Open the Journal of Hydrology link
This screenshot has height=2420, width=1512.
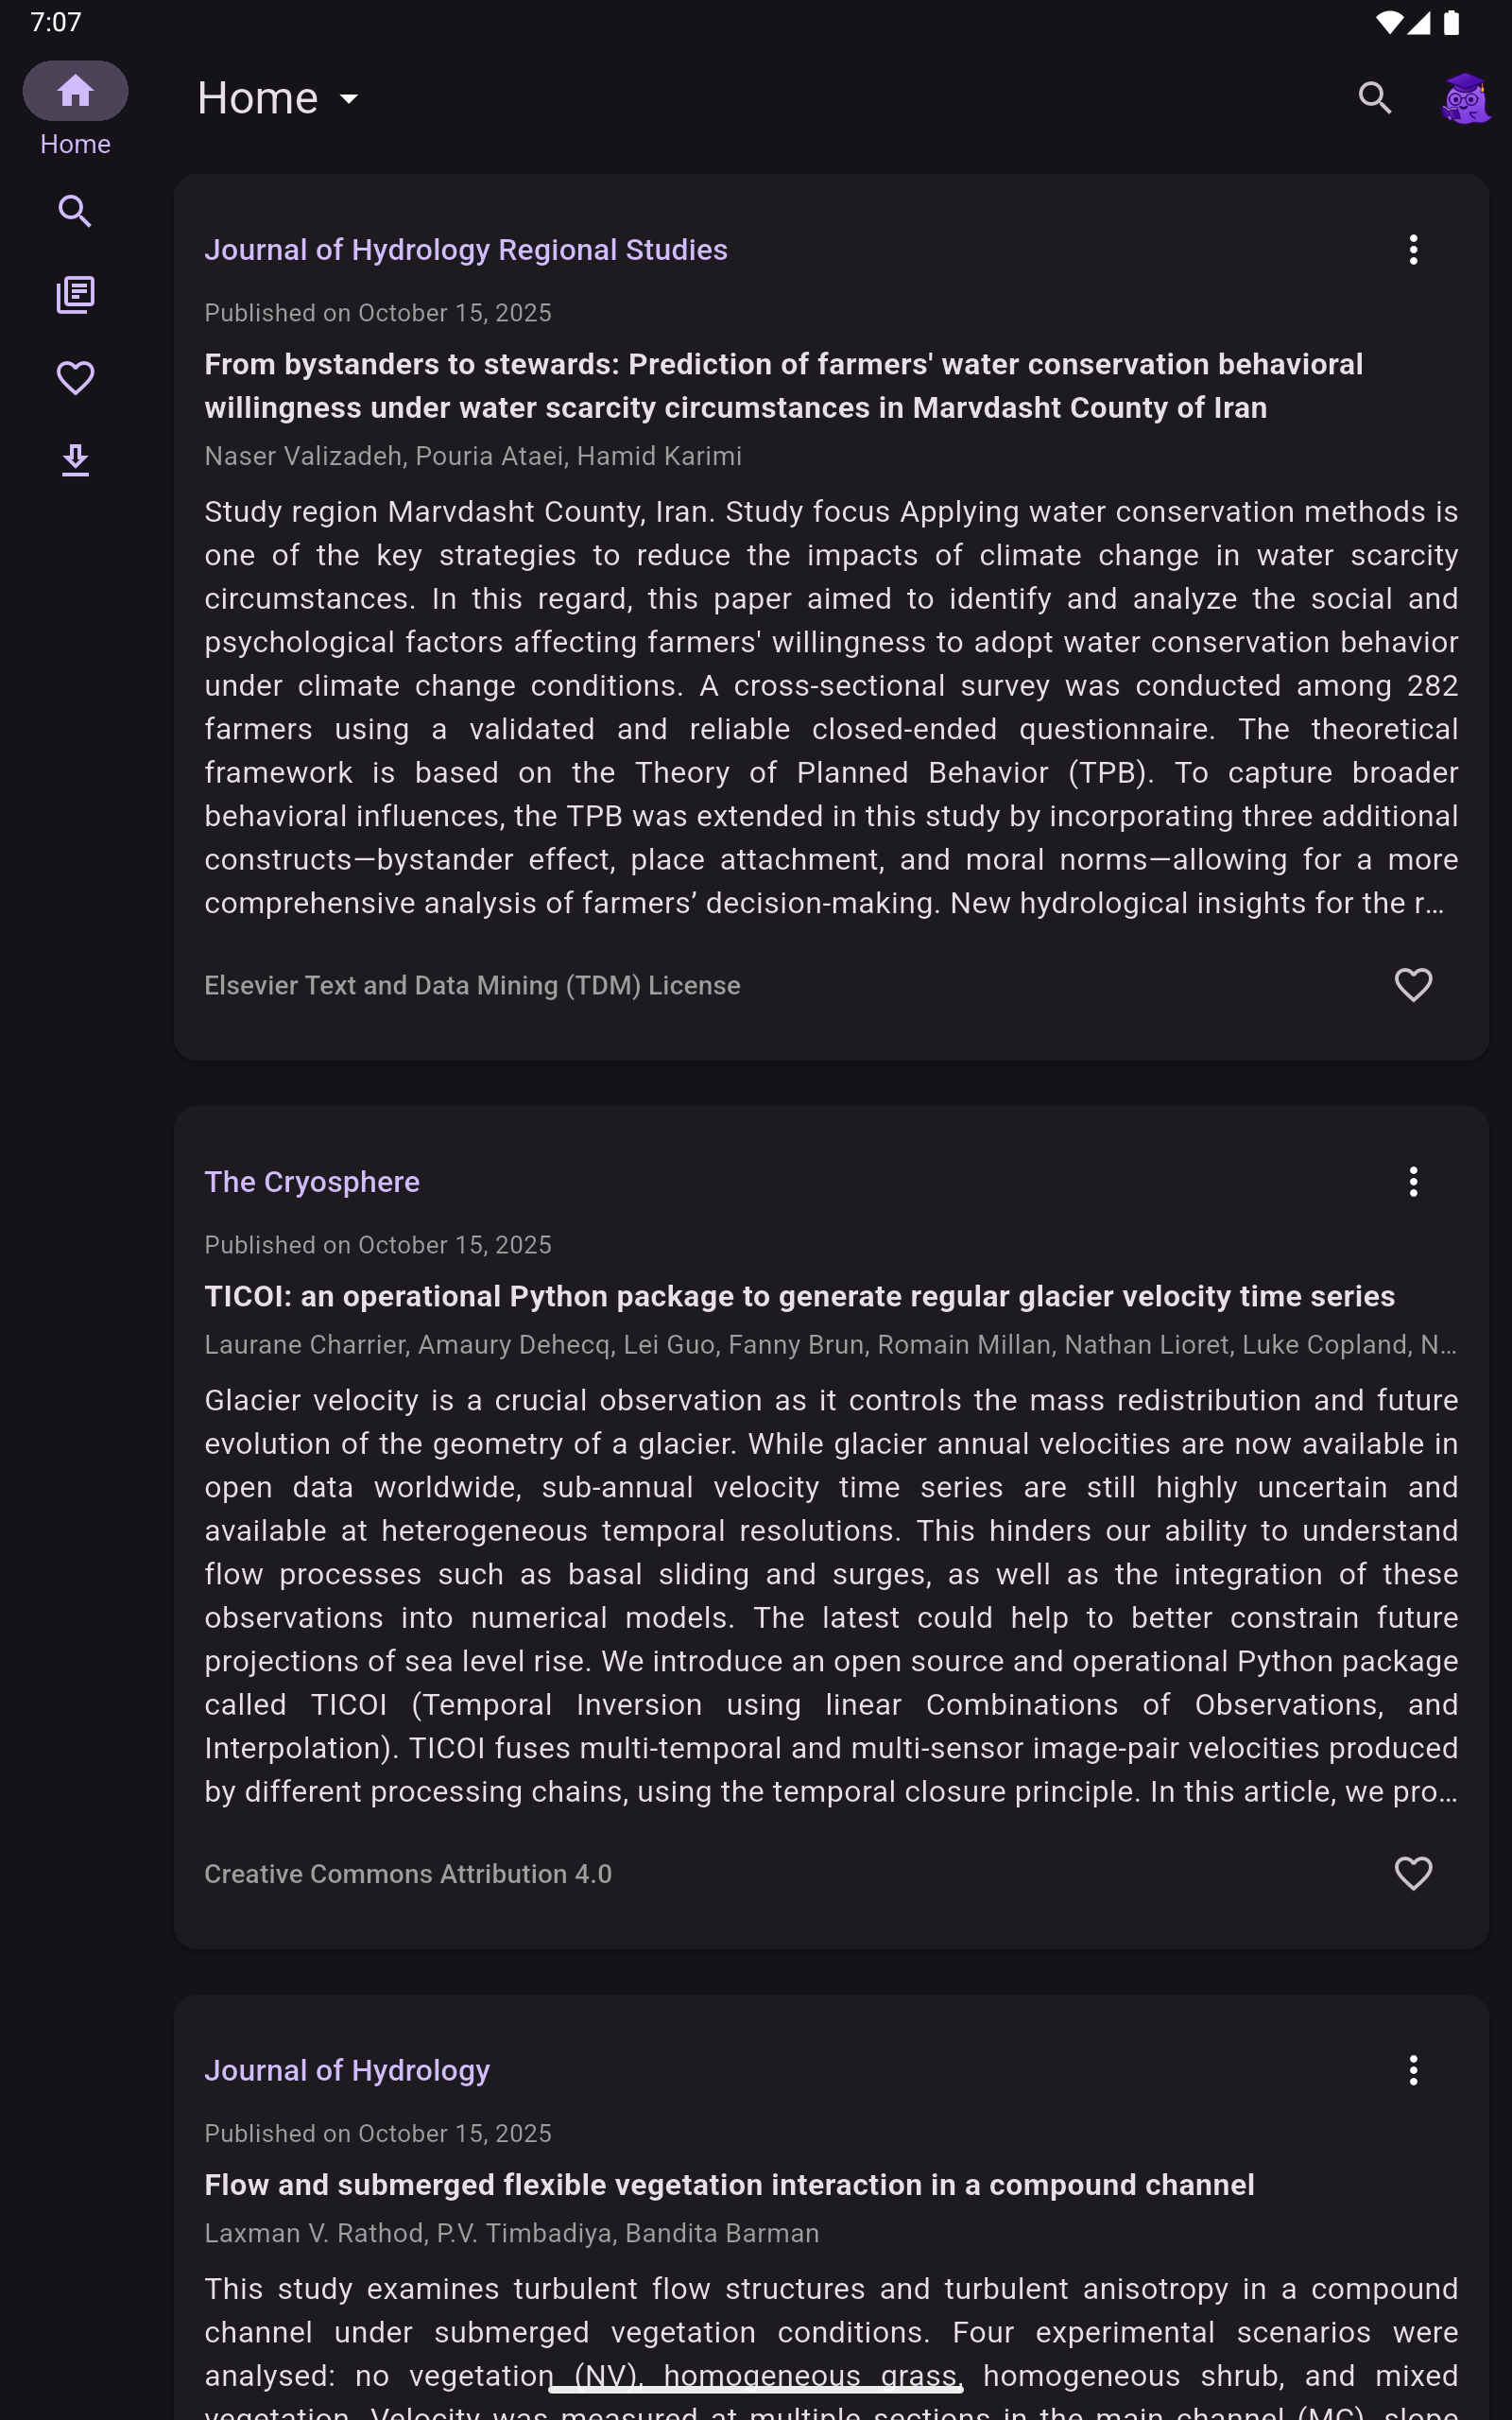tap(347, 2070)
